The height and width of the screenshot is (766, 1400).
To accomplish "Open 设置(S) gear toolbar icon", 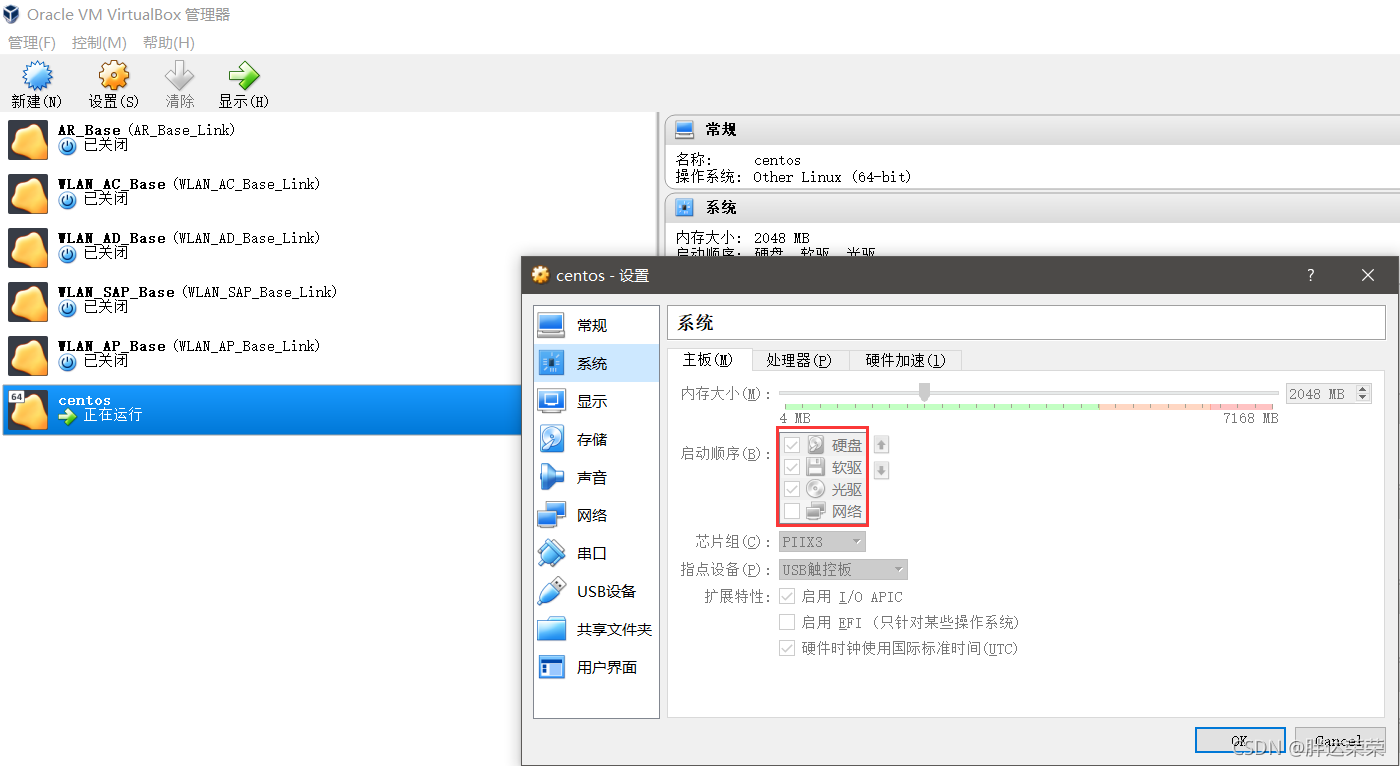I will click(x=114, y=76).
